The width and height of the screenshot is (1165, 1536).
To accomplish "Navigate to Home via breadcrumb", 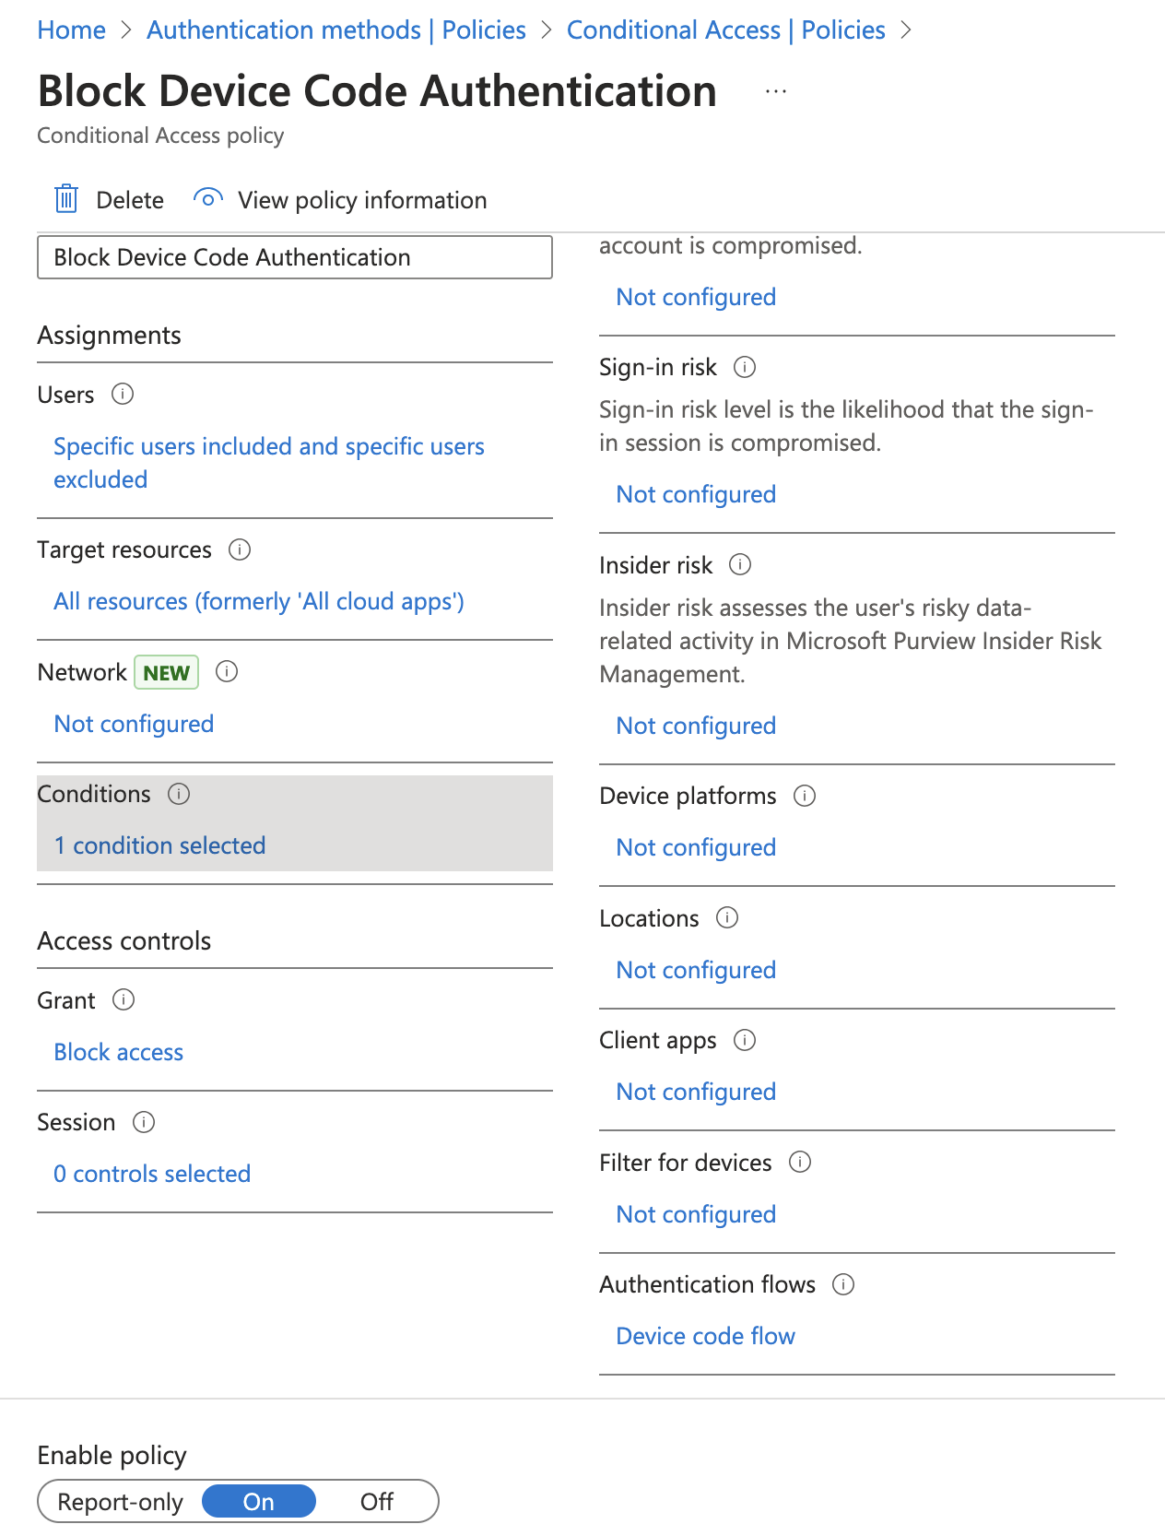I will 71,29.
